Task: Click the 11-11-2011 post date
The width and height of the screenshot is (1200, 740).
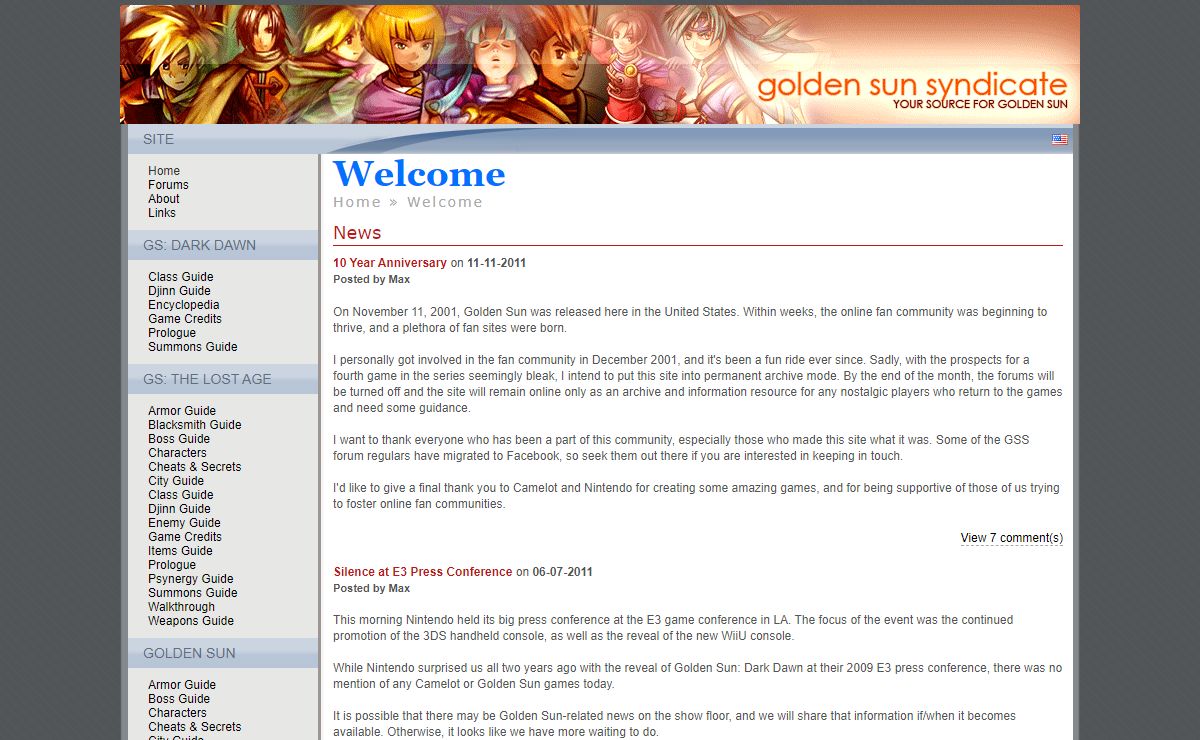Action: point(497,263)
